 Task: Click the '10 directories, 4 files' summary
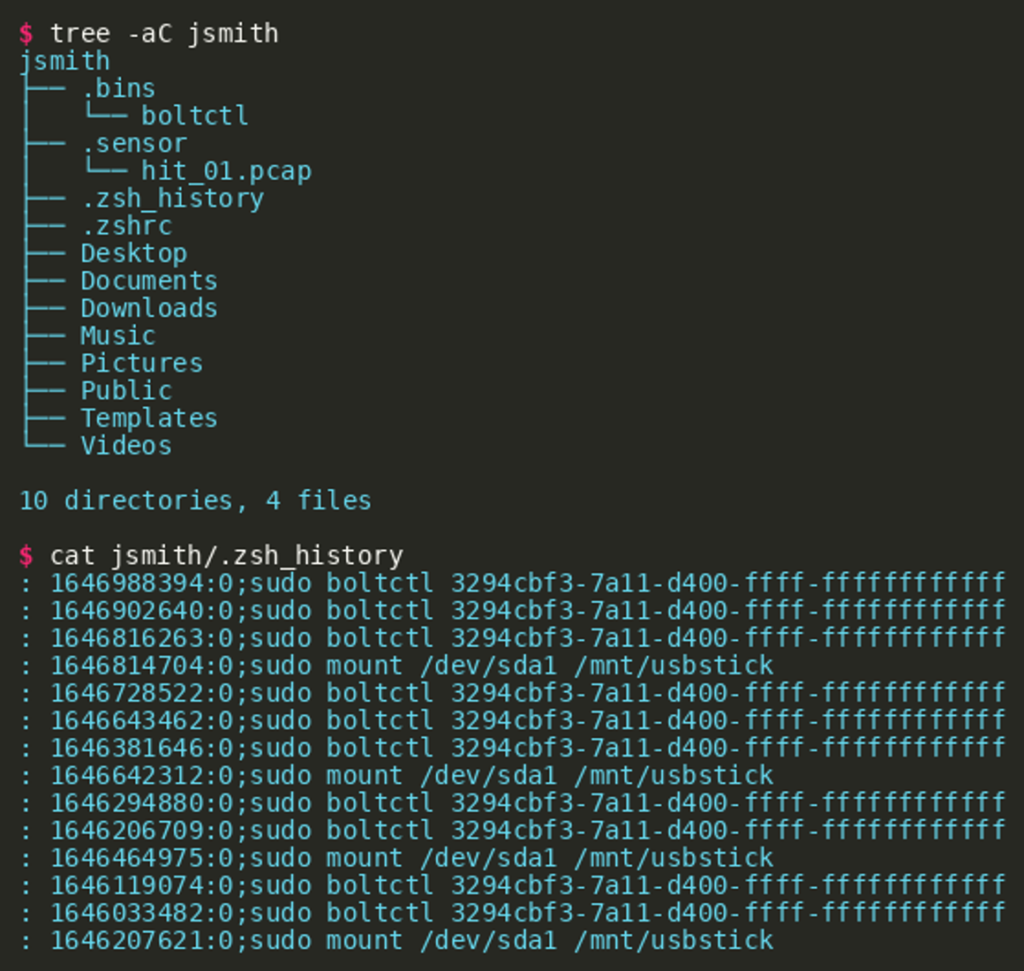click(195, 501)
